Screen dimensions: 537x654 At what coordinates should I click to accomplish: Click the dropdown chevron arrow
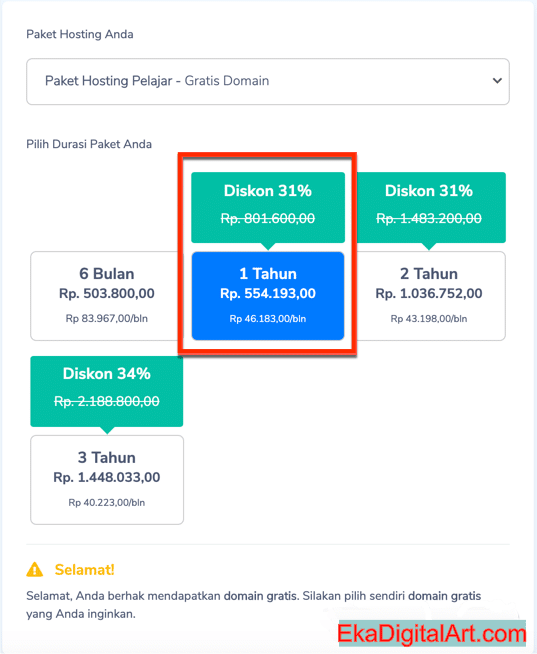[x=497, y=80]
